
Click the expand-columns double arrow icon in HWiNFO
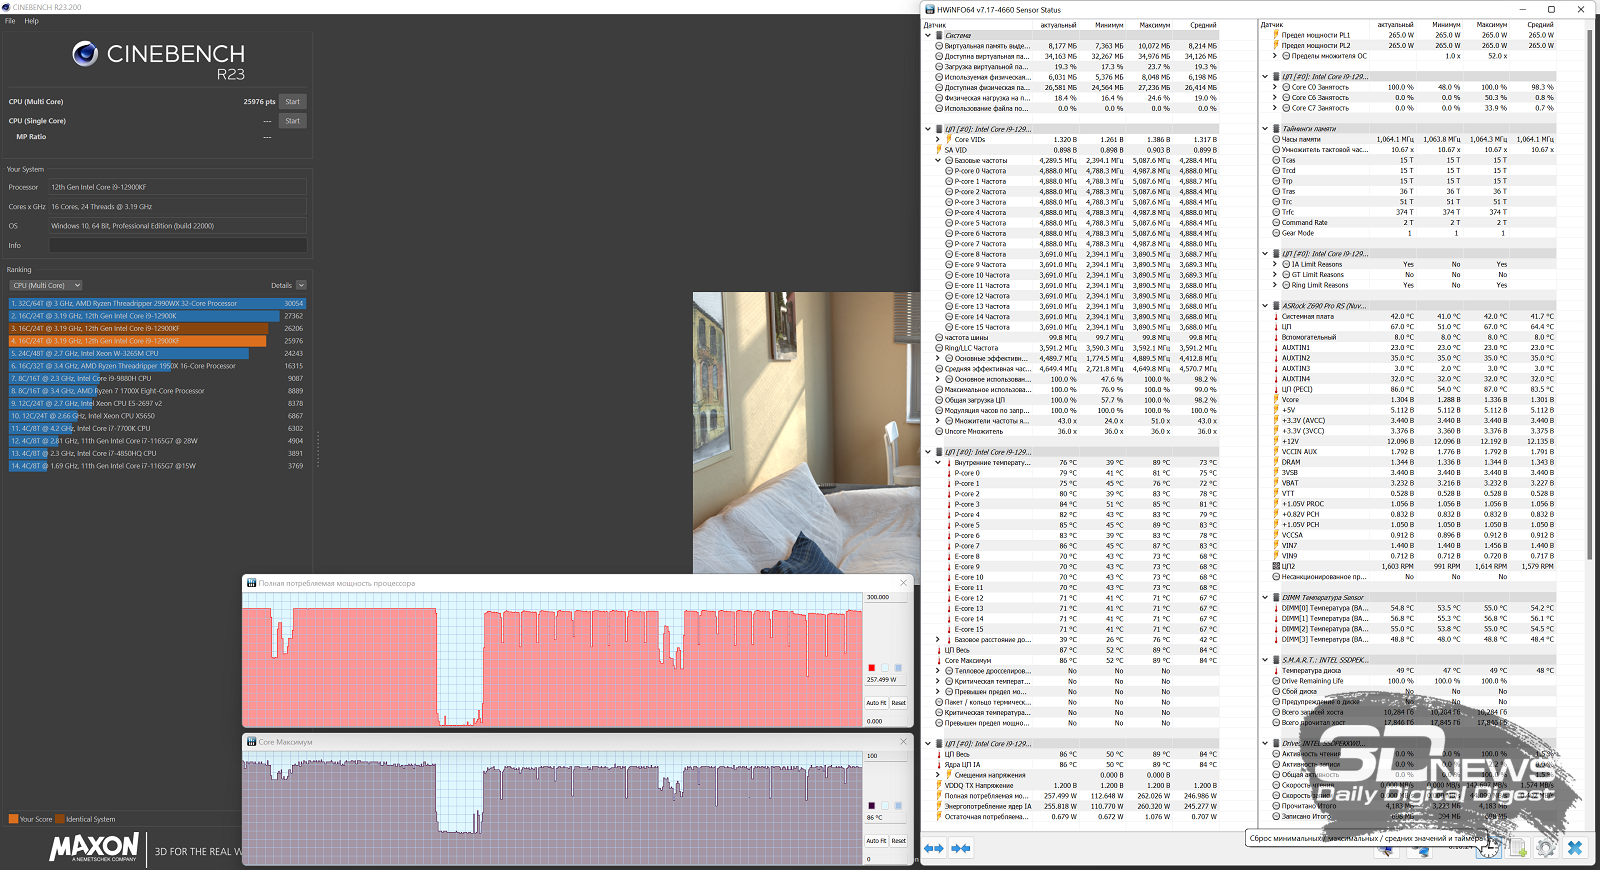[x=933, y=848]
